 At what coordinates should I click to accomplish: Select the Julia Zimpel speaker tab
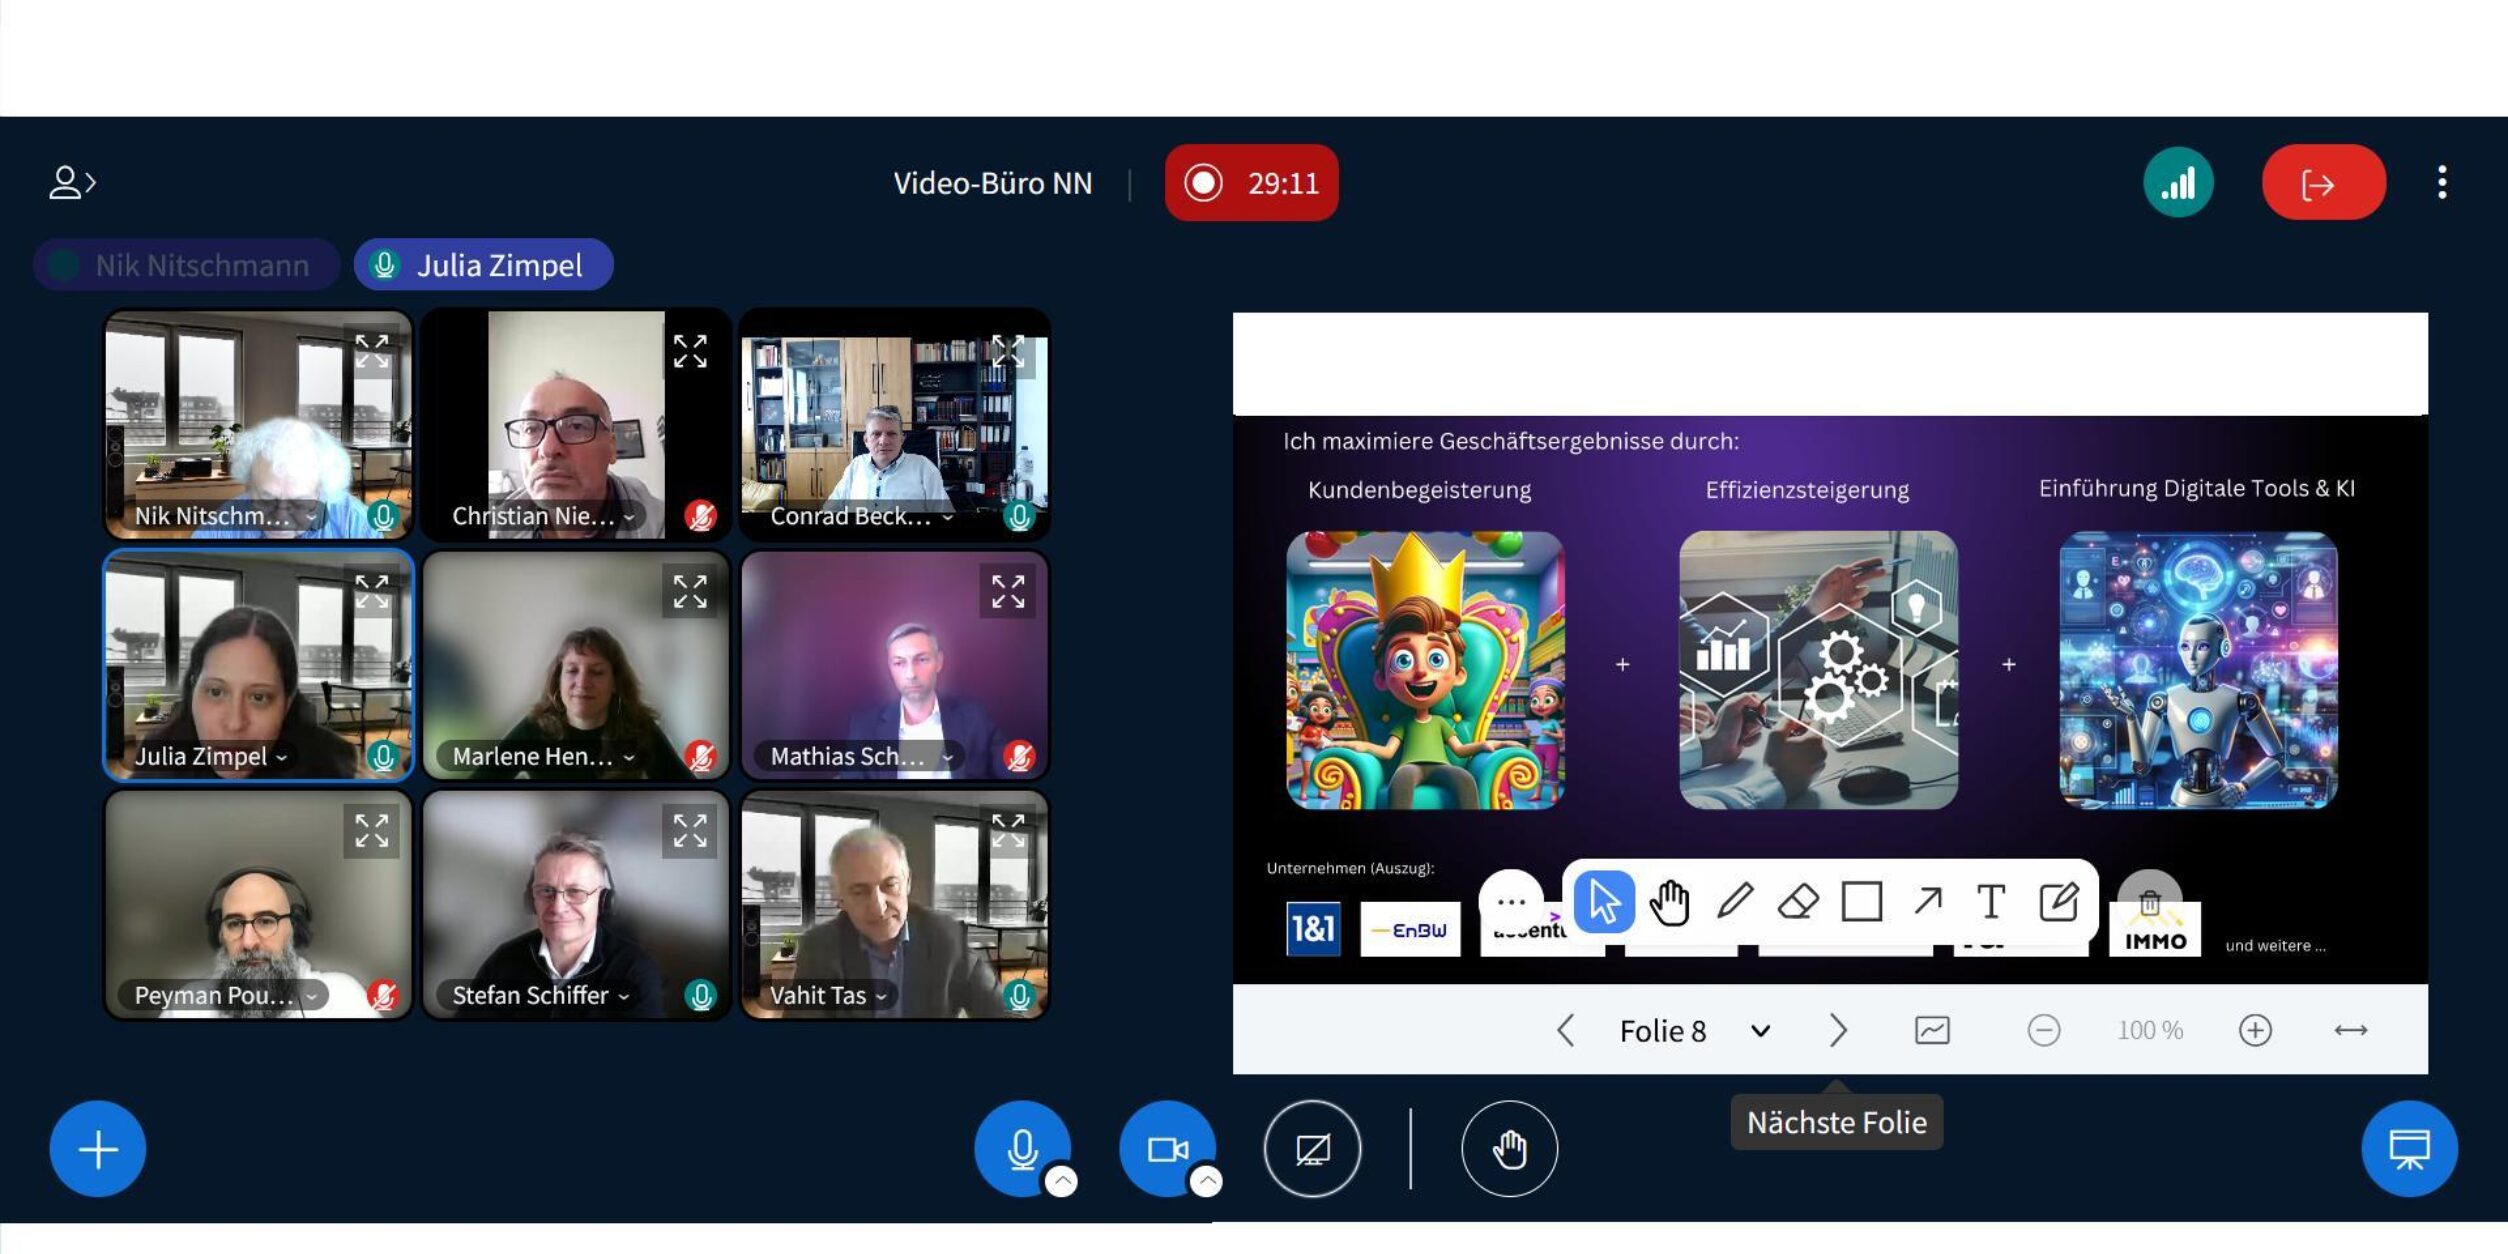[x=484, y=265]
